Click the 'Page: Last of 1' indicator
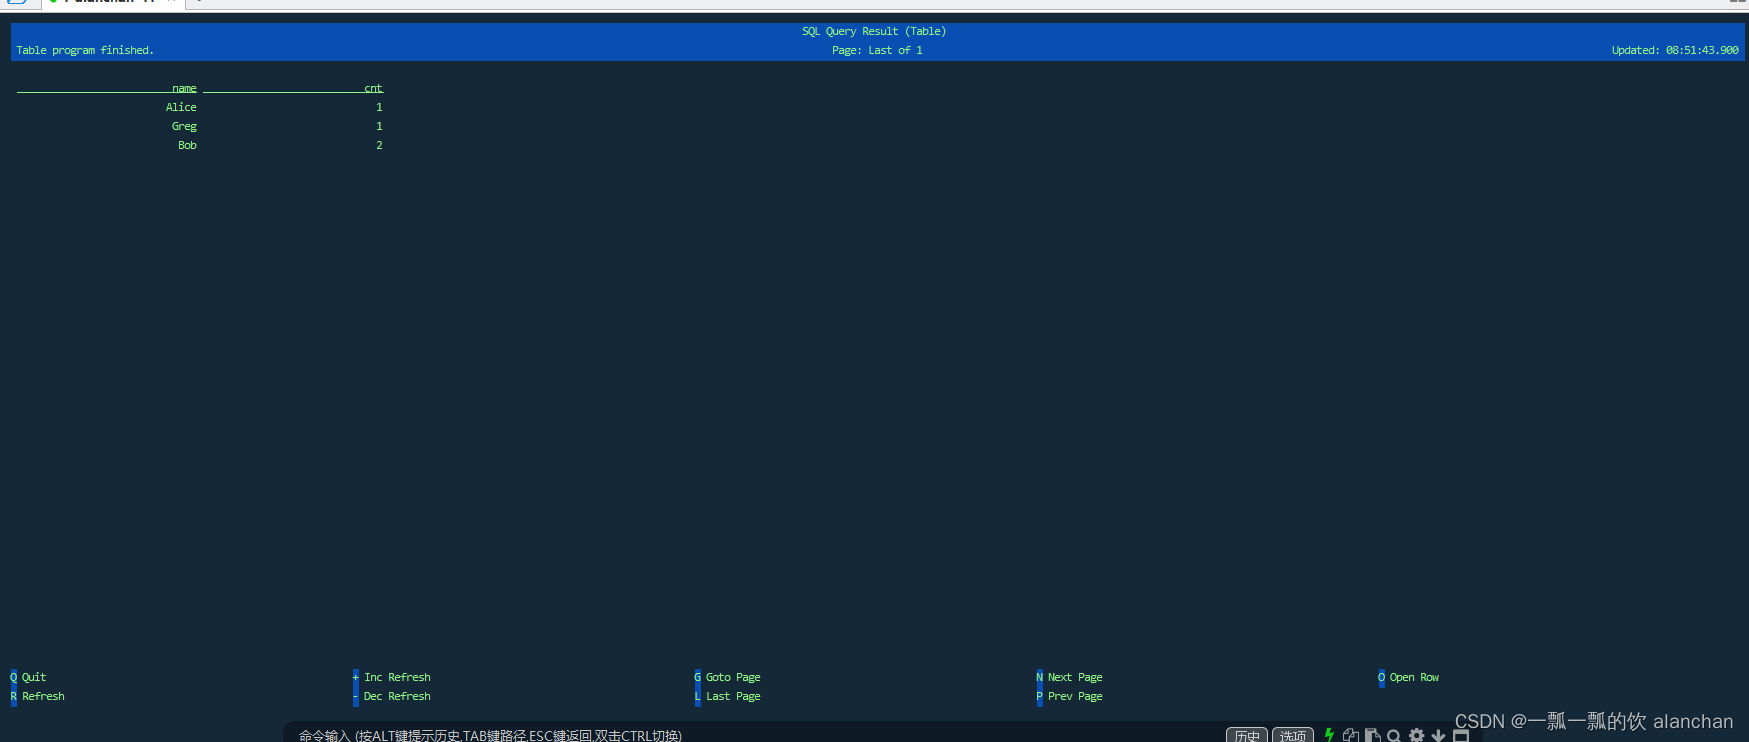The height and width of the screenshot is (742, 1749). 877,50
